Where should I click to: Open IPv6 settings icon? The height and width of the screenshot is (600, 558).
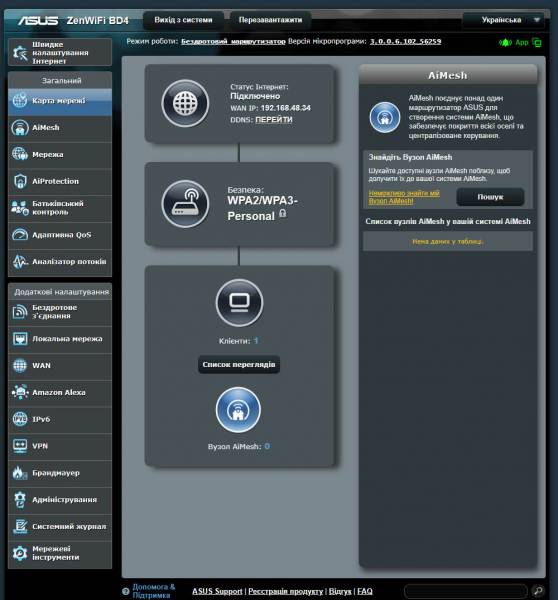click(20, 419)
